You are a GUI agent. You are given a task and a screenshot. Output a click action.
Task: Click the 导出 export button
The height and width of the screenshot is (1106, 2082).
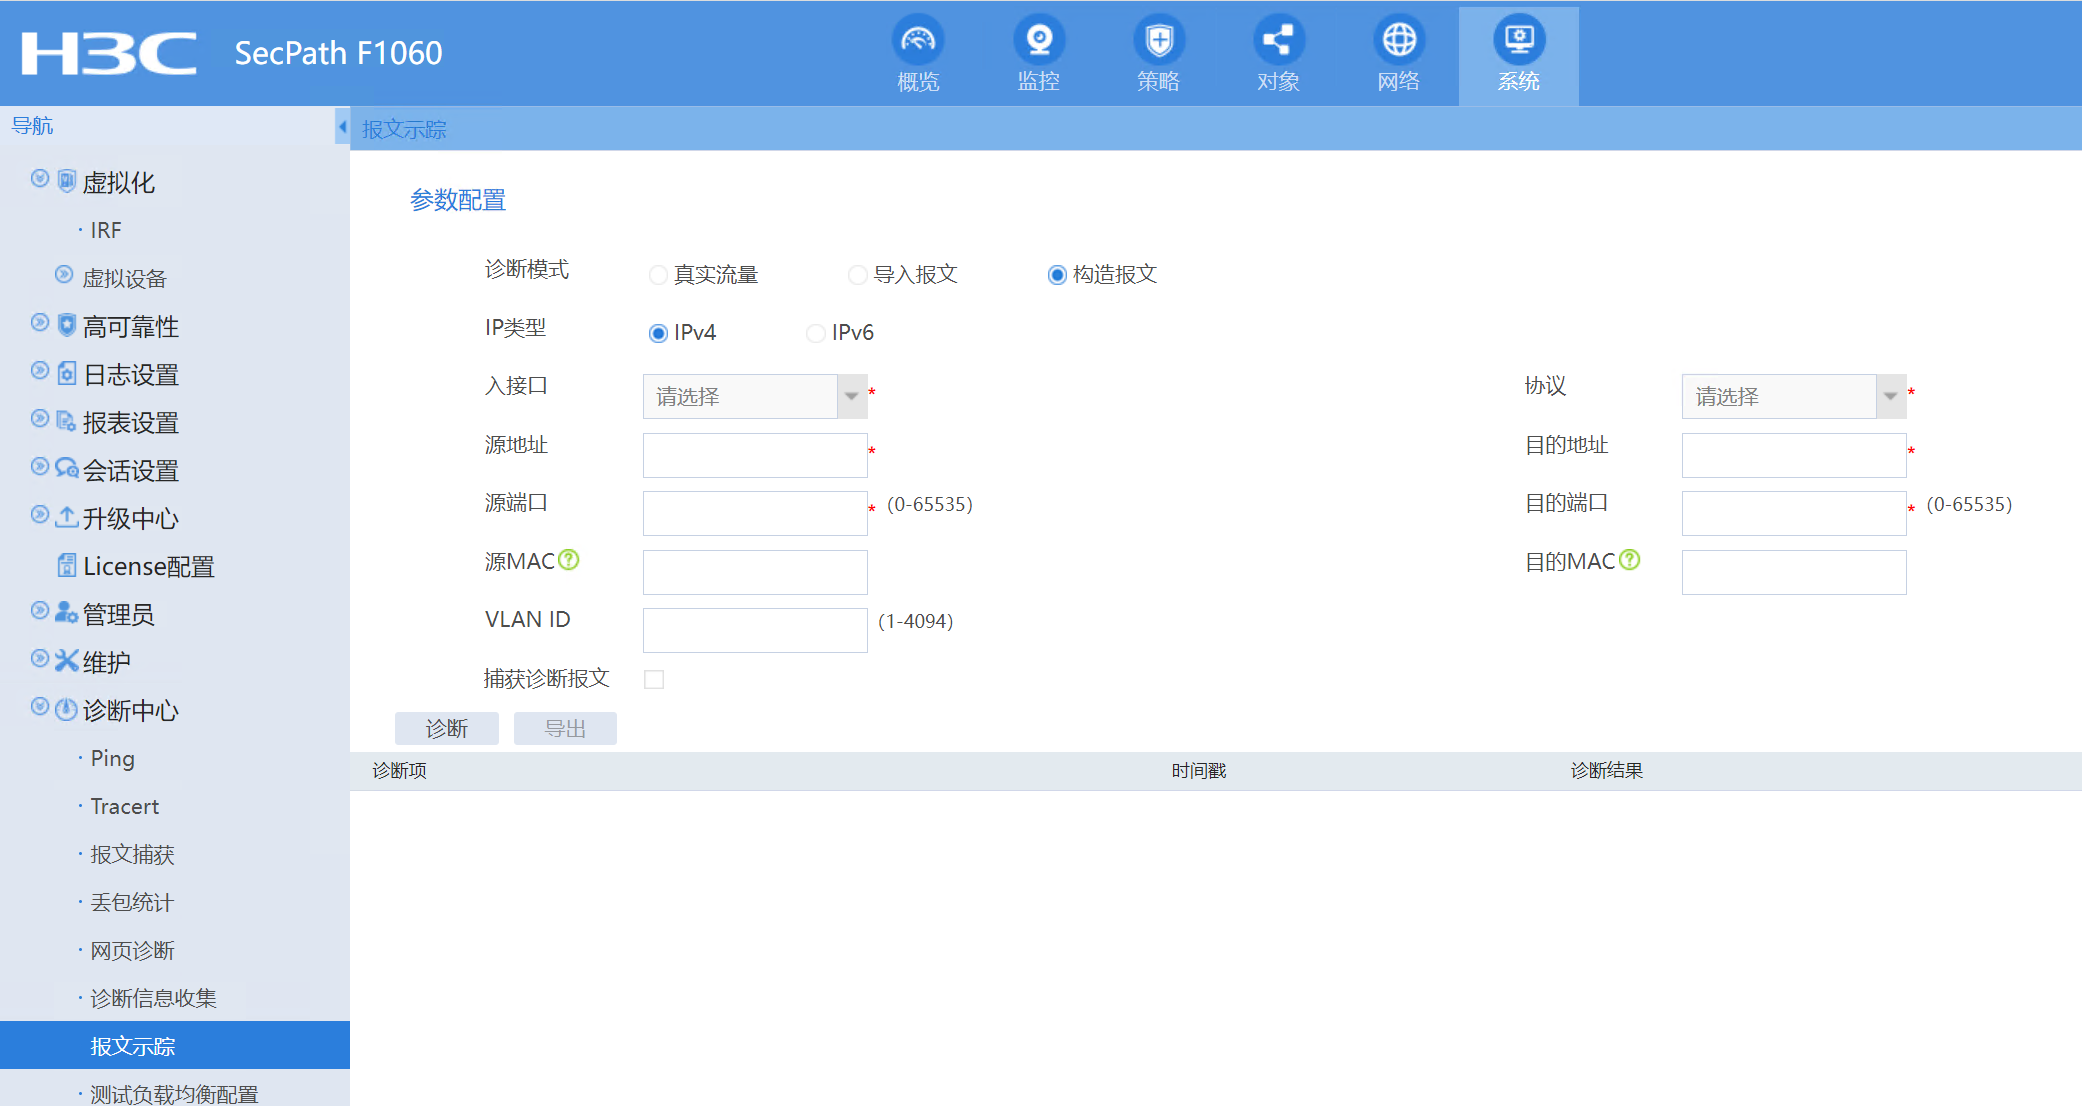(565, 729)
